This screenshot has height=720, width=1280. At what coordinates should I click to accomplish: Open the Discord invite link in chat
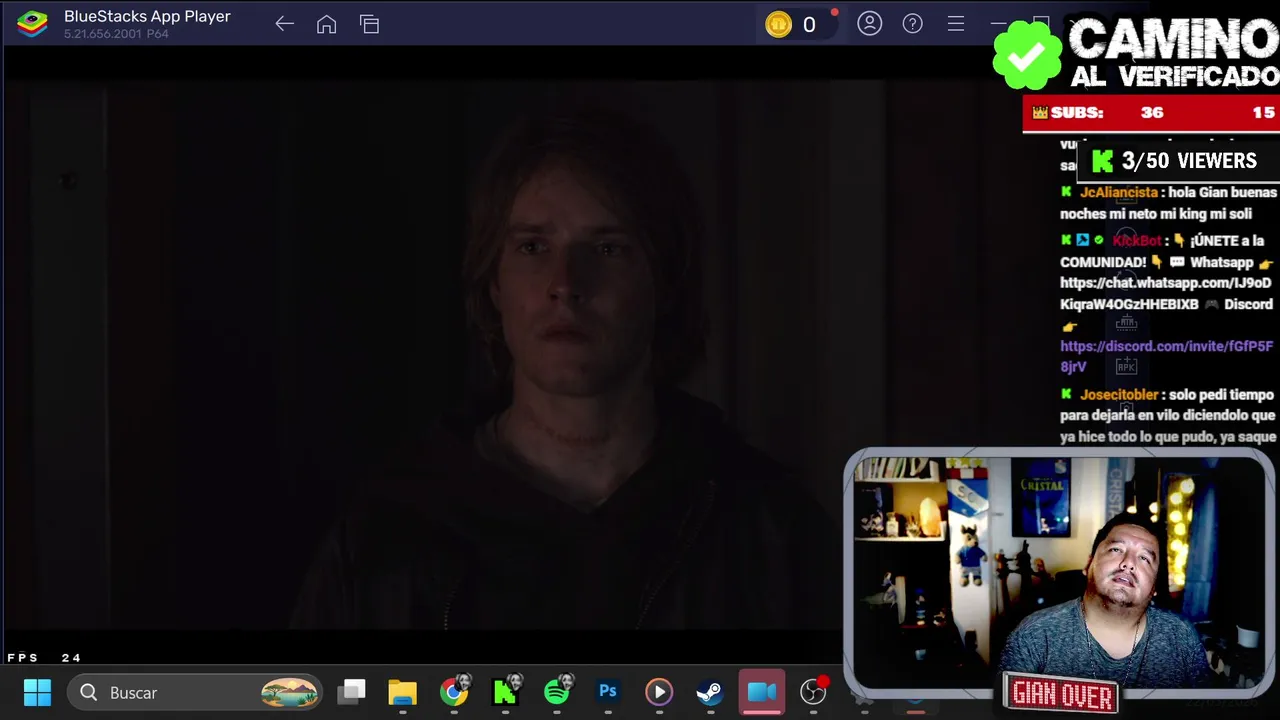(1166, 356)
